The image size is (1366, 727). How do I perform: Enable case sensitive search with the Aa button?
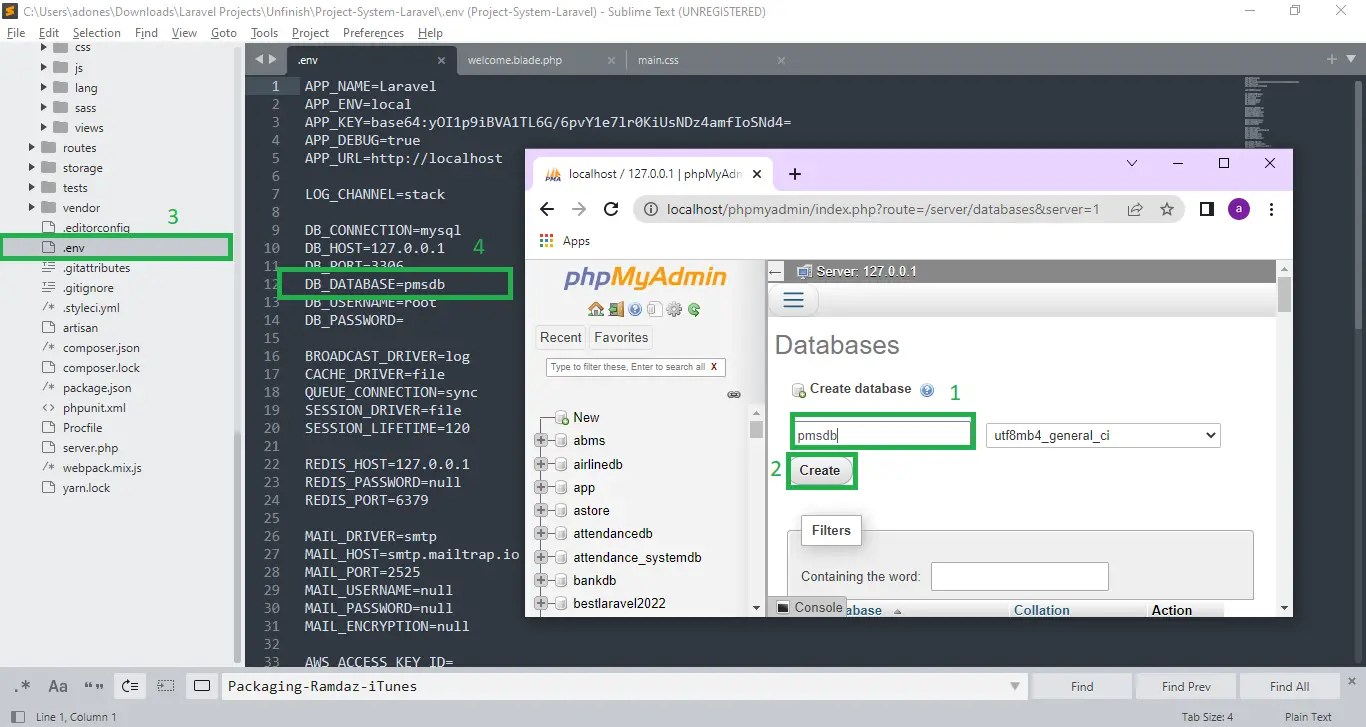click(57, 686)
